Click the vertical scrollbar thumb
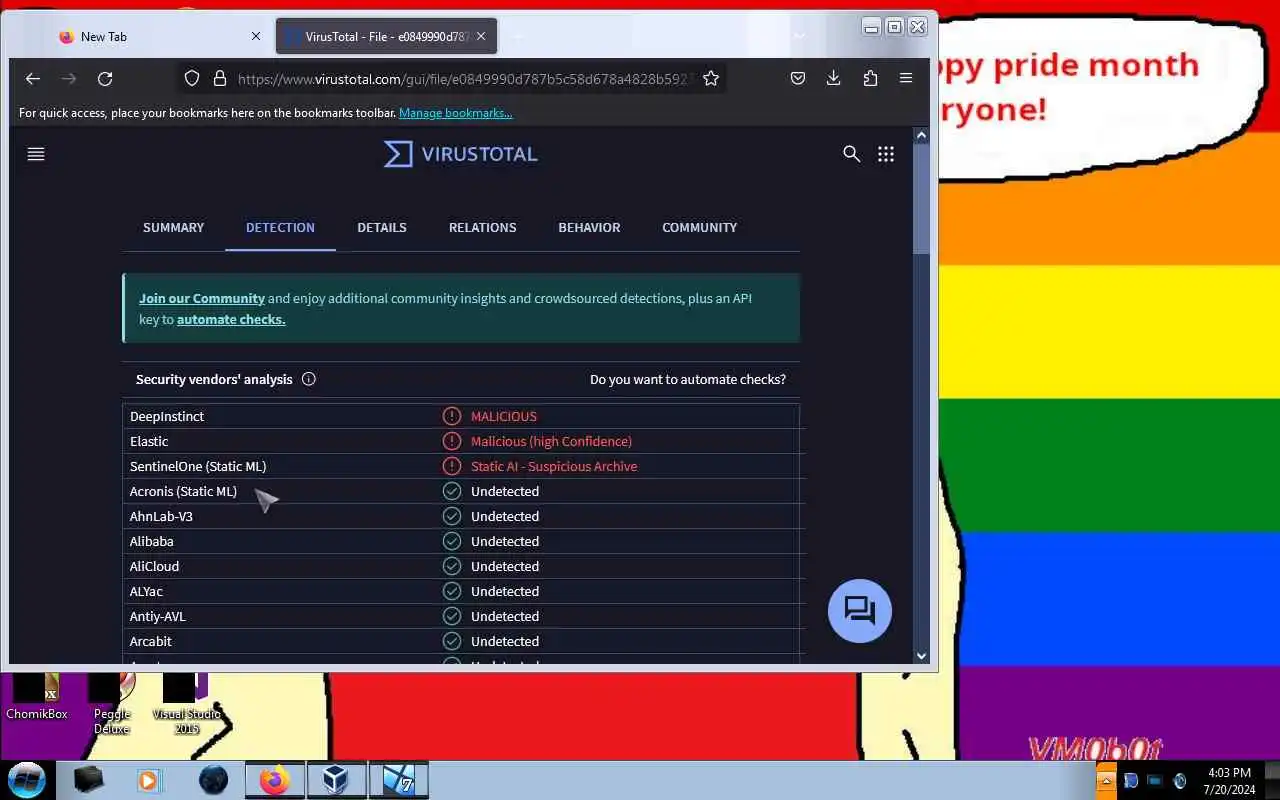The width and height of the screenshot is (1280, 800). pyautogui.click(x=921, y=200)
